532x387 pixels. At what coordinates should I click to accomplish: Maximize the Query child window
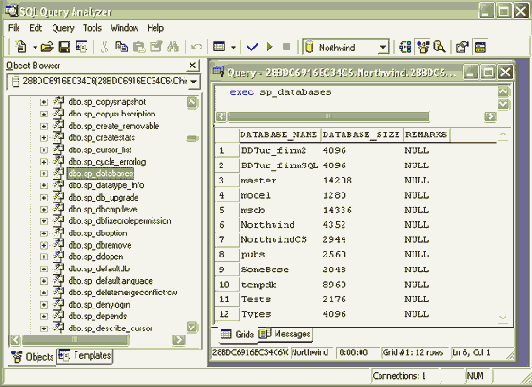point(488,72)
